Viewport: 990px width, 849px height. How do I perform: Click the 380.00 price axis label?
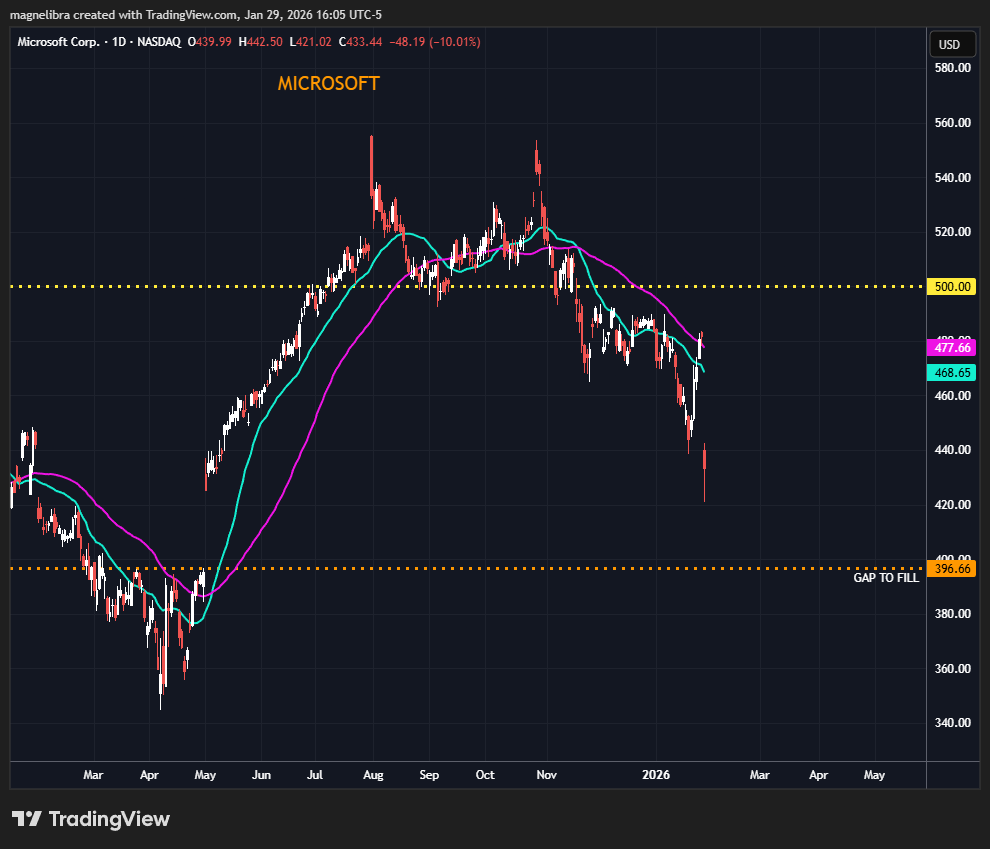pyautogui.click(x=952, y=614)
